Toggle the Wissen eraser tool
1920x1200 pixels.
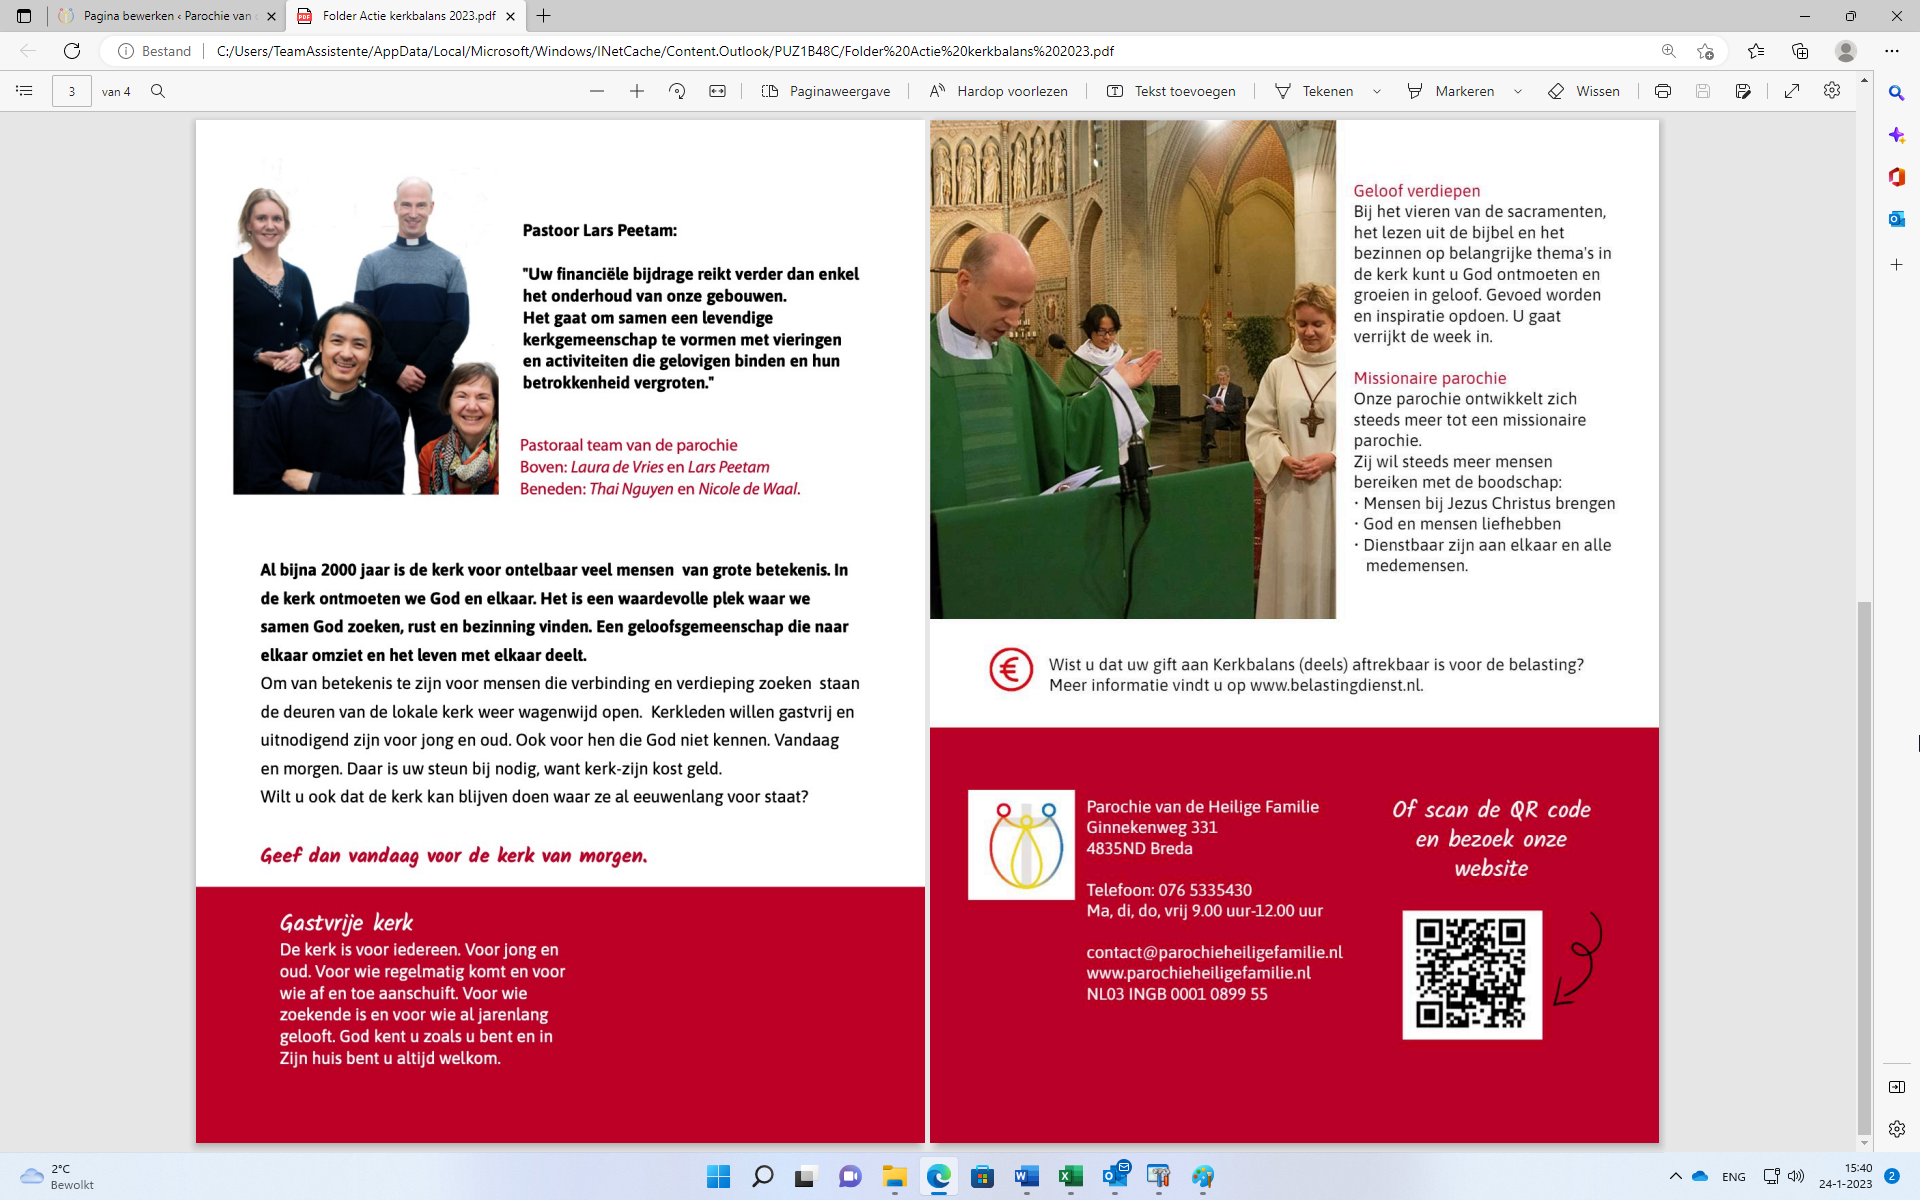[x=1584, y=91]
